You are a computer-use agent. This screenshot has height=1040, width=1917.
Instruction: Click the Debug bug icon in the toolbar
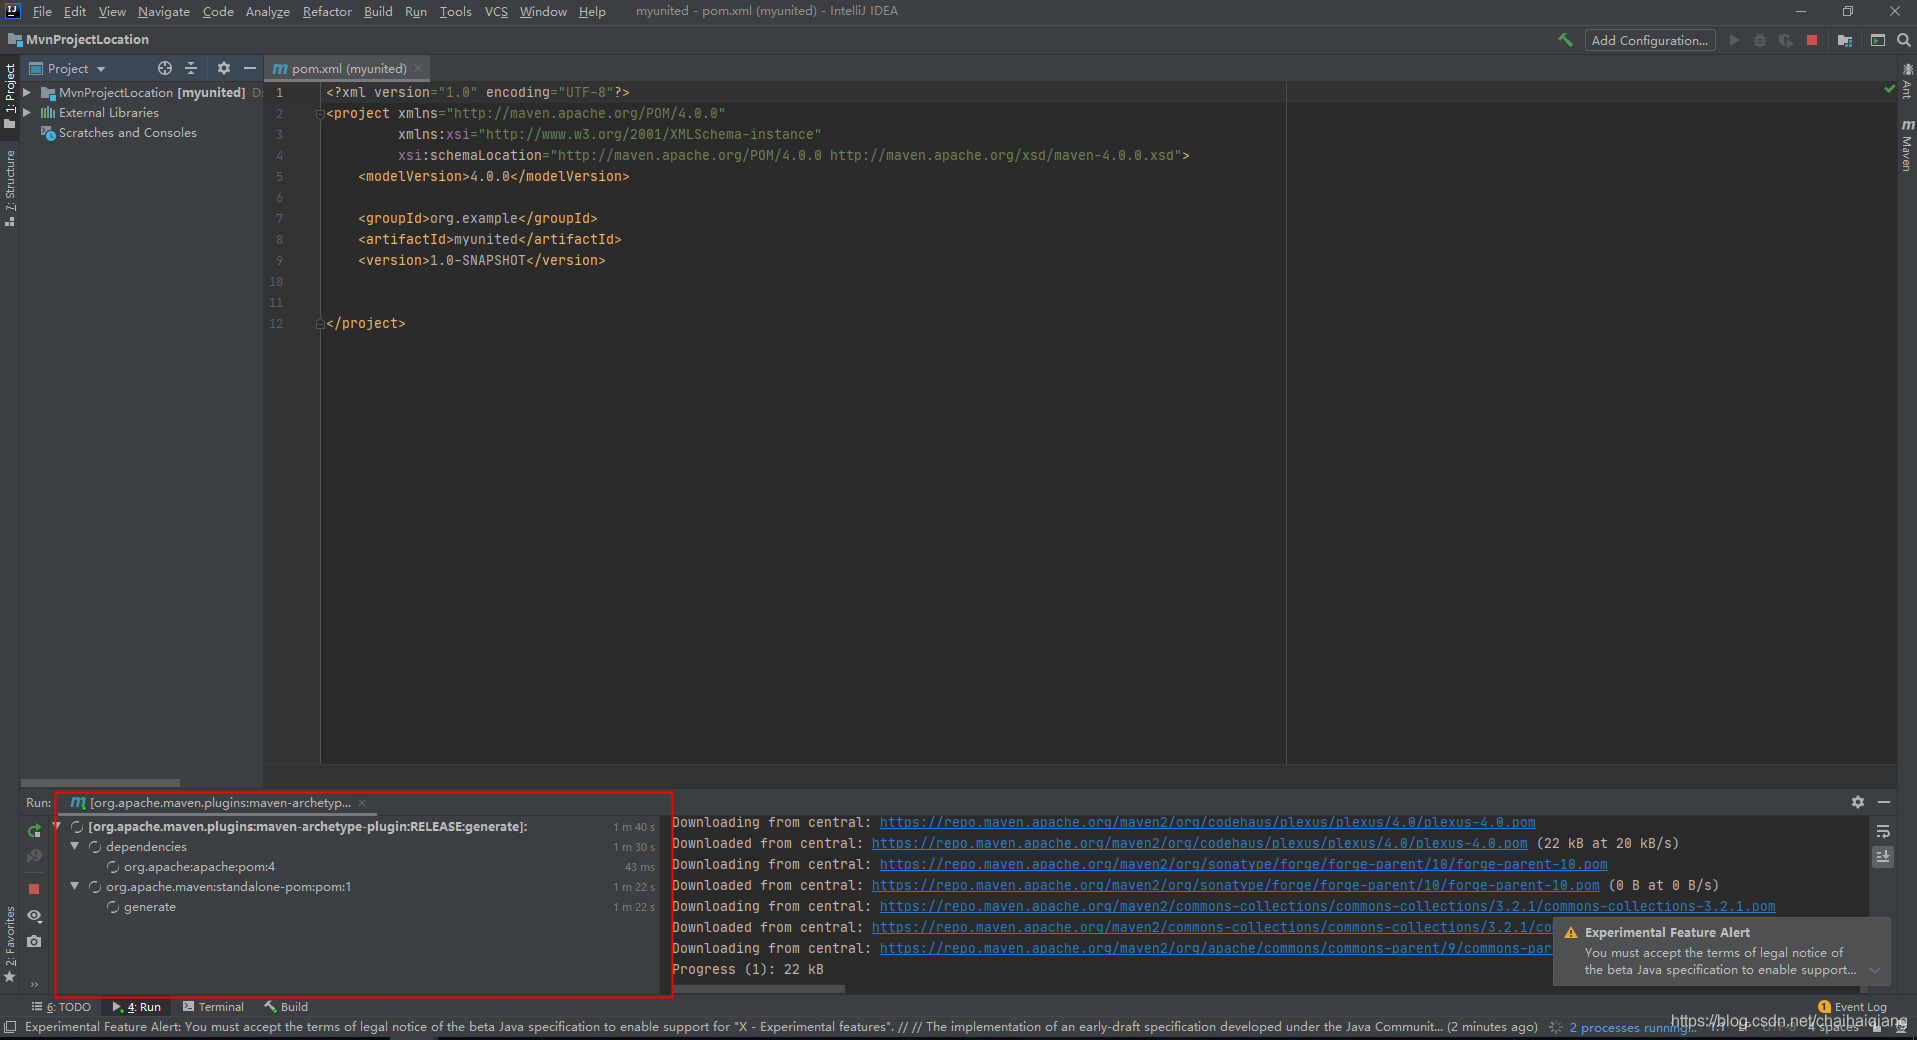coord(1760,40)
